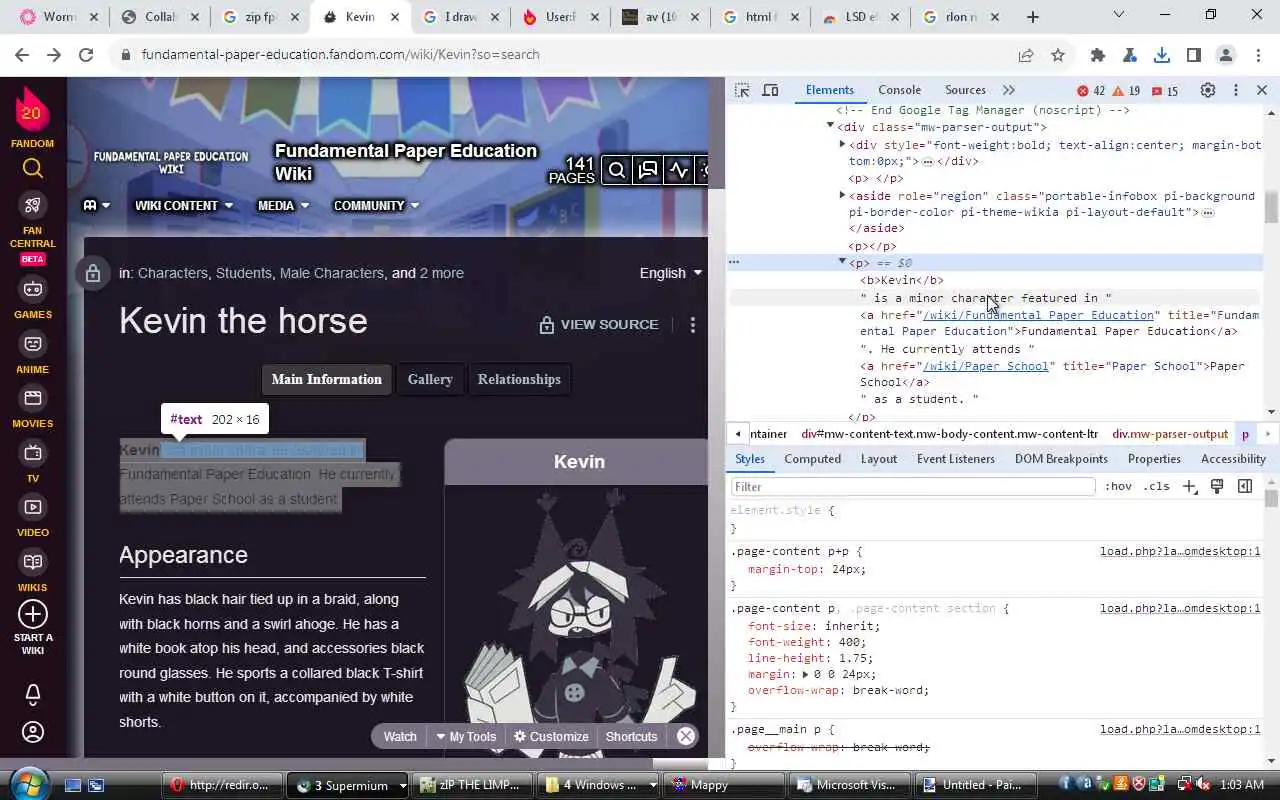This screenshot has height=800, width=1280.
Task: Open the Event Listeners tab
Action: 956,459
